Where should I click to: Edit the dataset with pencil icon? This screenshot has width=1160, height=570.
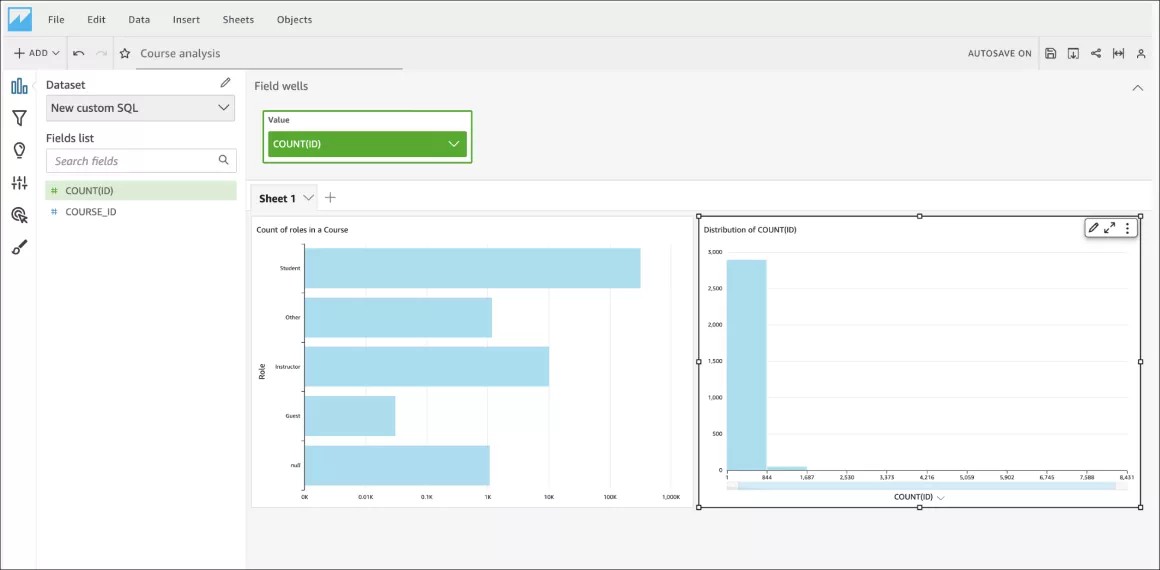click(225, 83)
